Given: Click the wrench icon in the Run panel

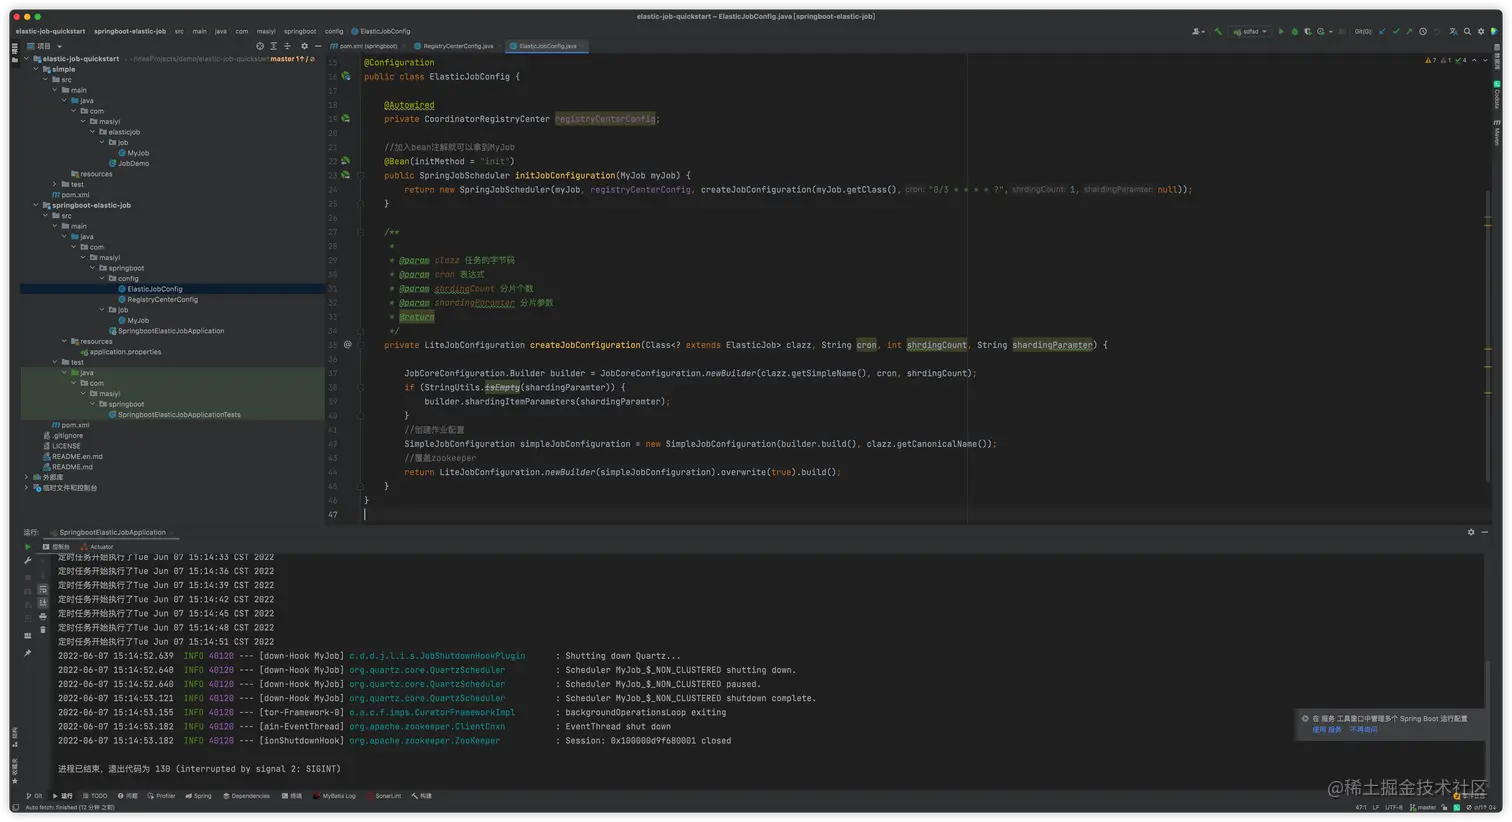Looking at the screenshot, I should pos(27,560).
